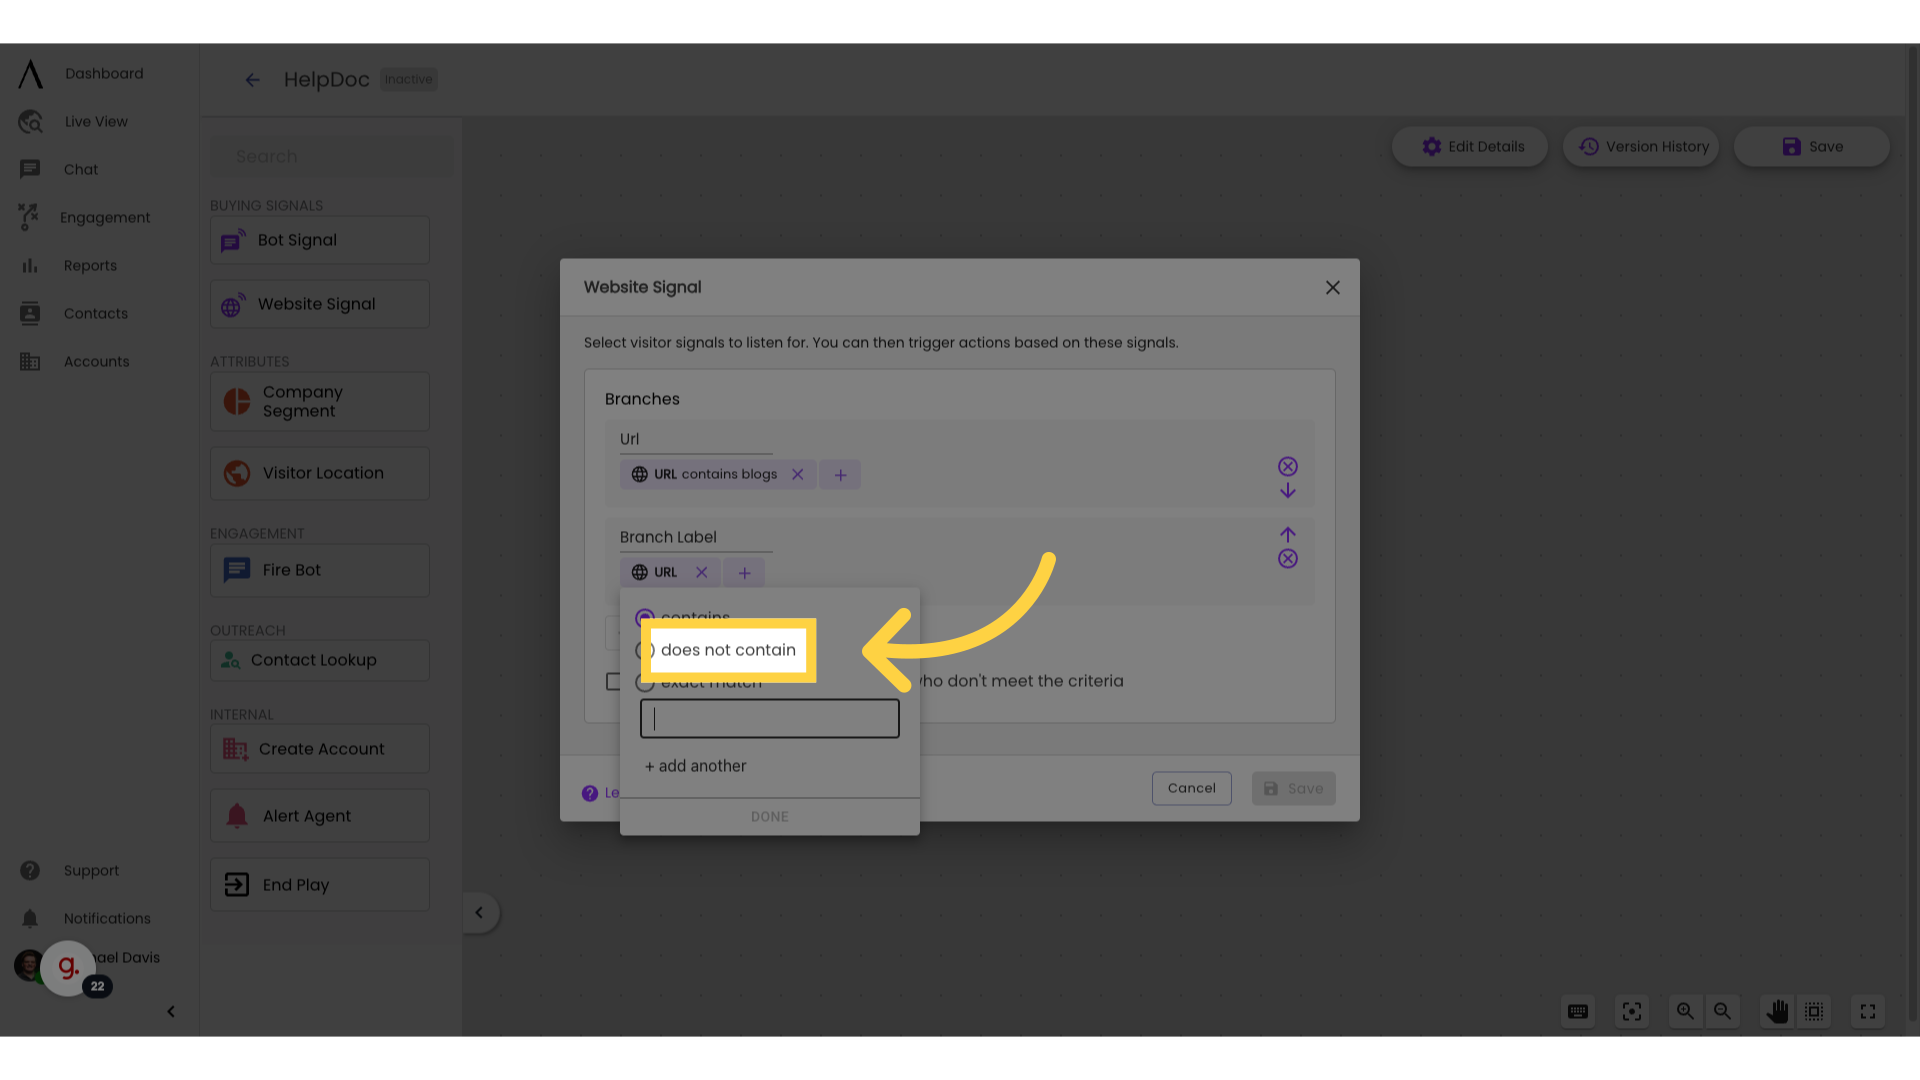Click the Save floppy disk icon
Screen dimensions: 1920x1080
tap(1791, 146)
